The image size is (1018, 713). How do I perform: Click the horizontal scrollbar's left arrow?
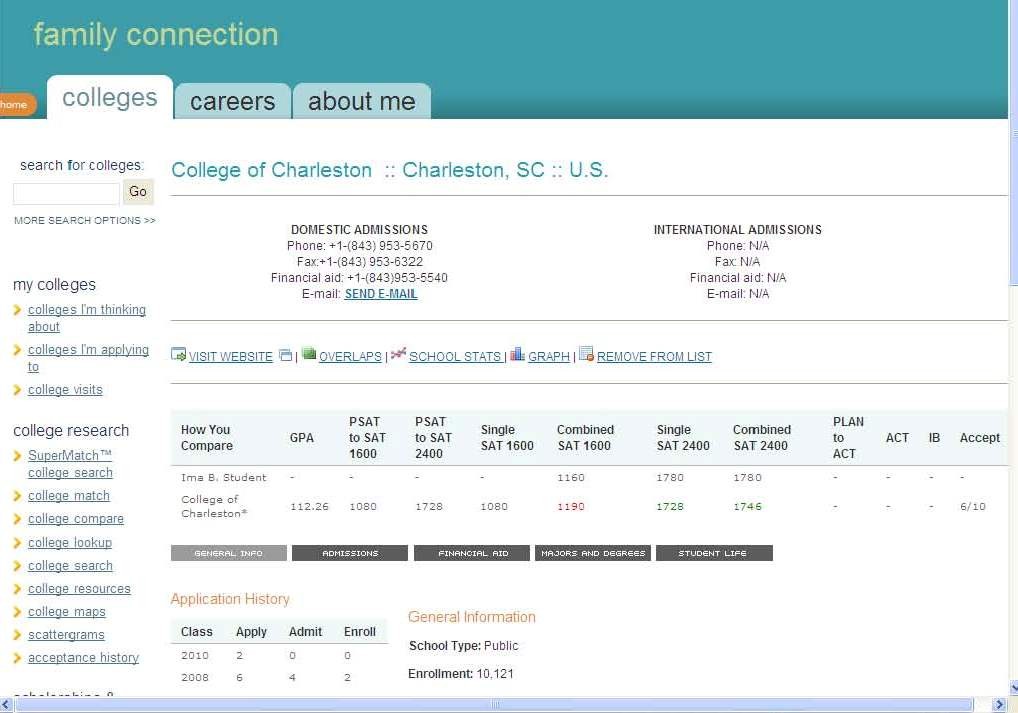[6, 705]
